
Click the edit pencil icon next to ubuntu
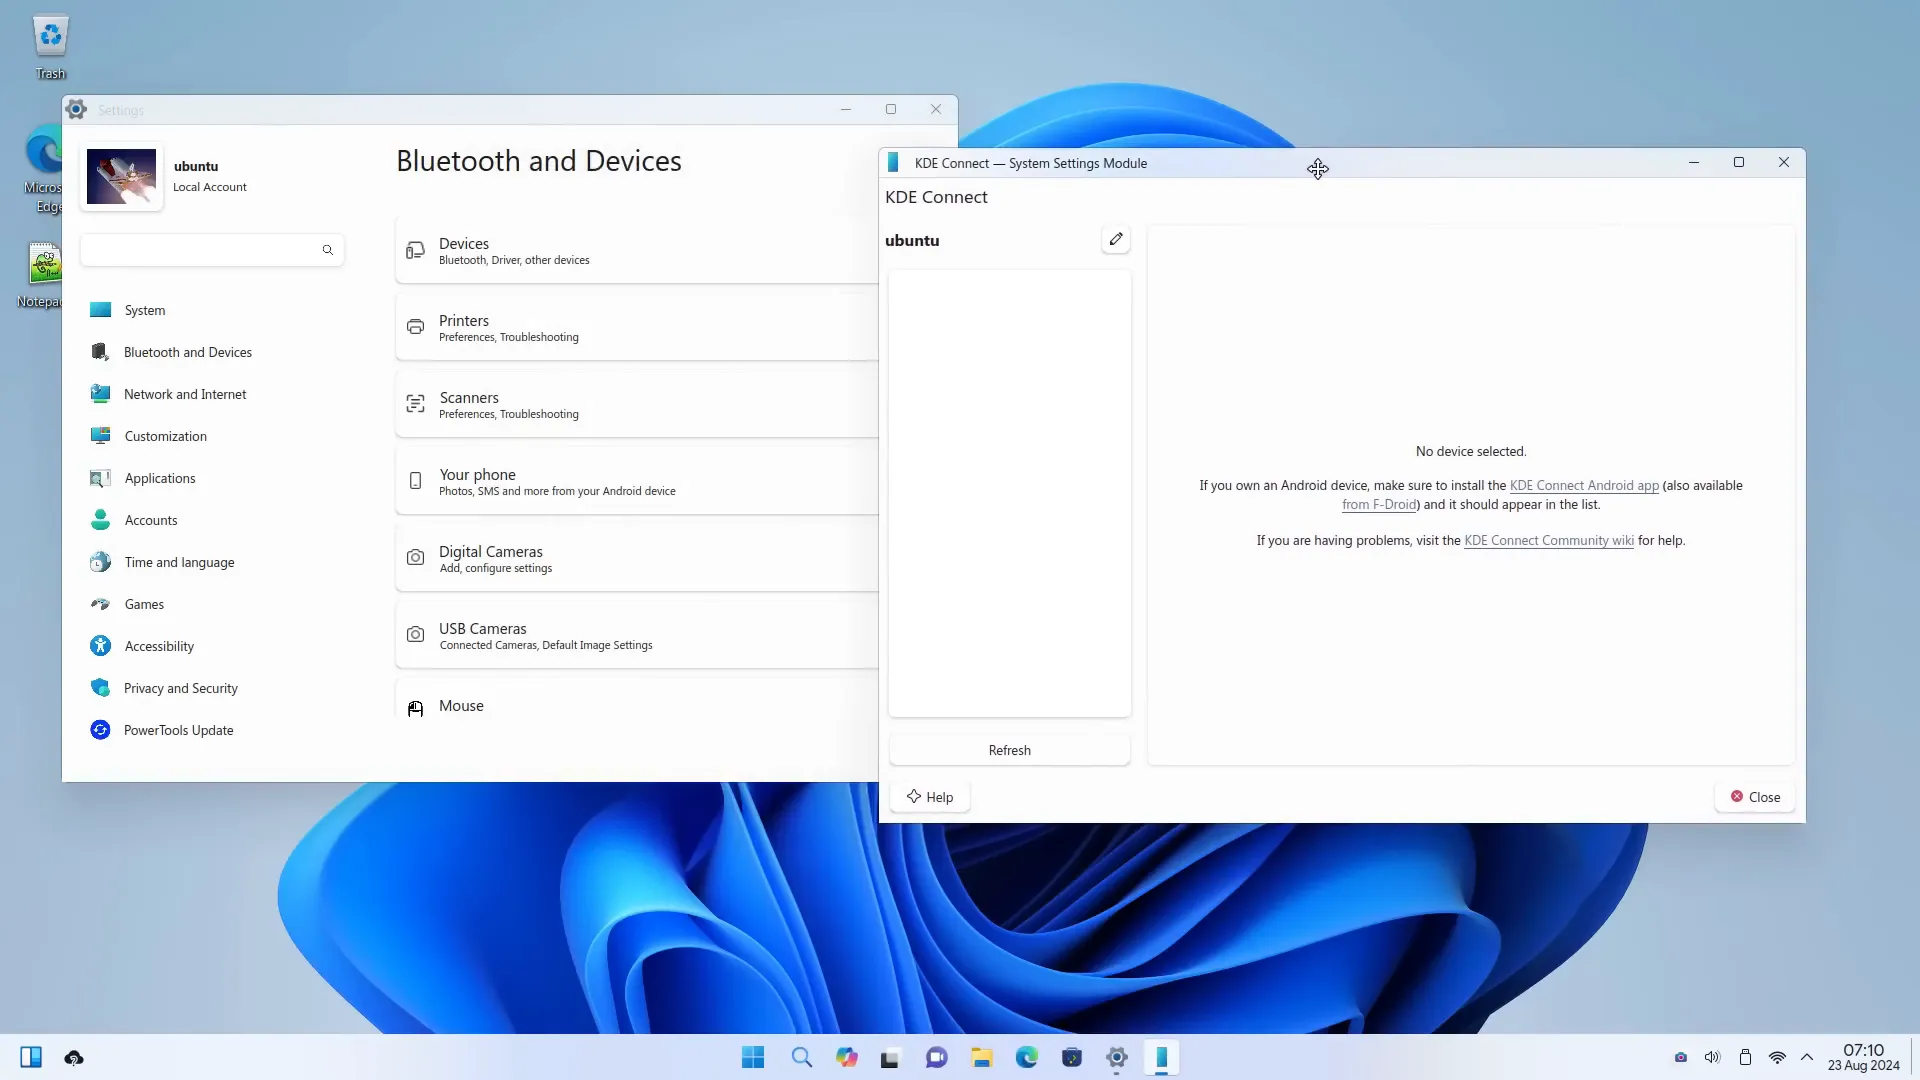(x=1116, y=239)
